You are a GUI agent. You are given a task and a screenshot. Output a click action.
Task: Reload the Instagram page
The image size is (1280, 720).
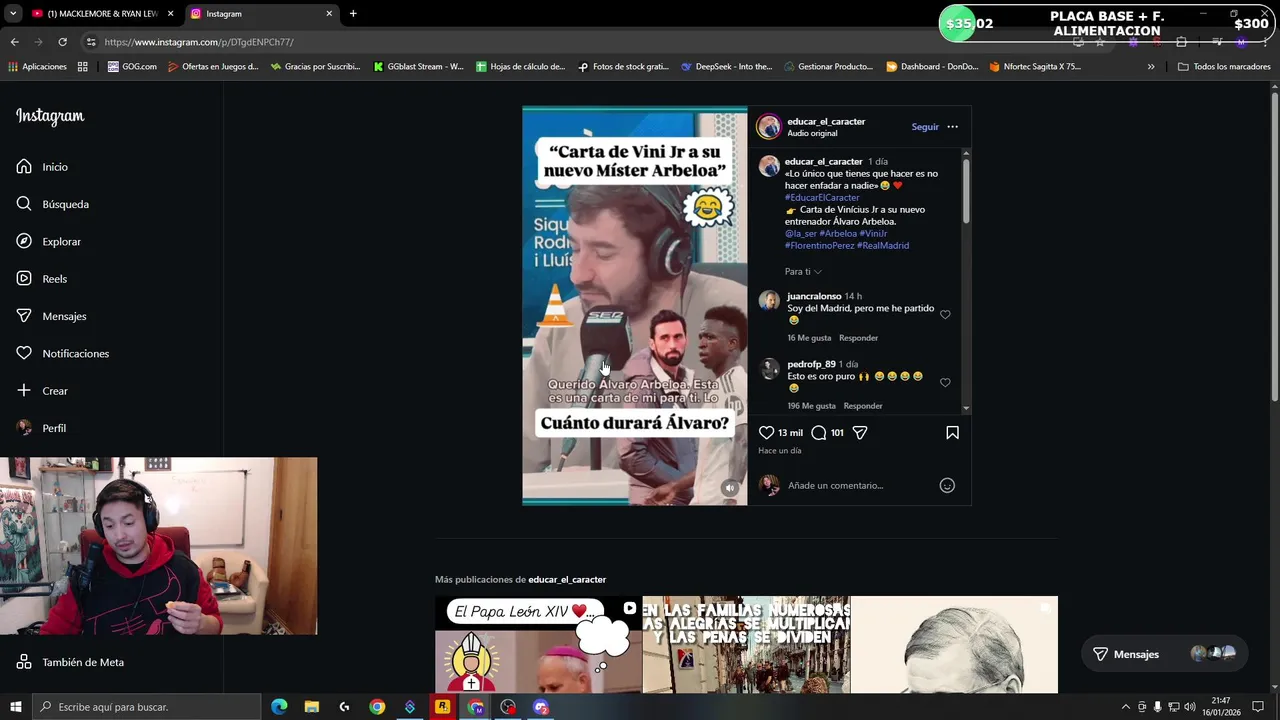[x=62, y=42]
